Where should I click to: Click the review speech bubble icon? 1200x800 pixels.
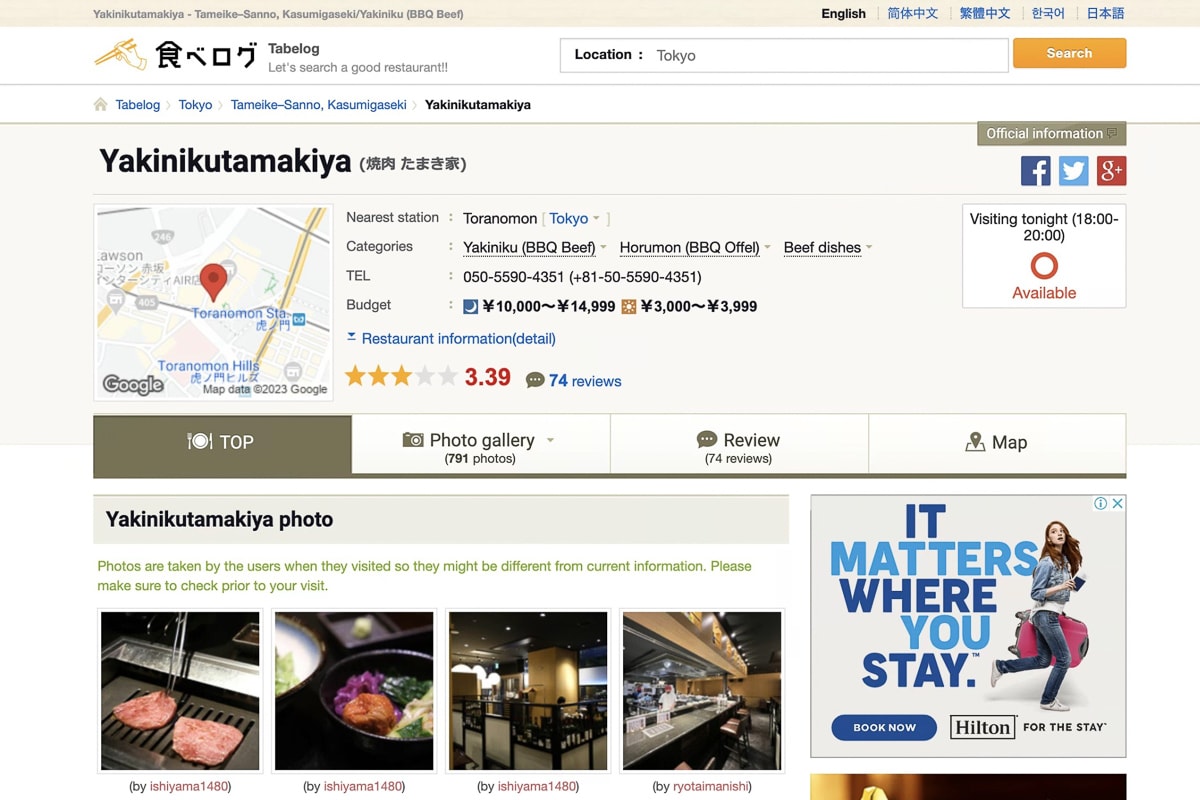(x=535, y=381)
